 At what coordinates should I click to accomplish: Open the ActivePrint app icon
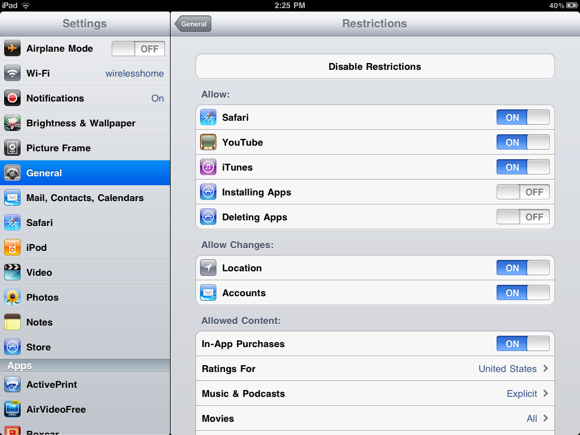click(x=12, y=385)
